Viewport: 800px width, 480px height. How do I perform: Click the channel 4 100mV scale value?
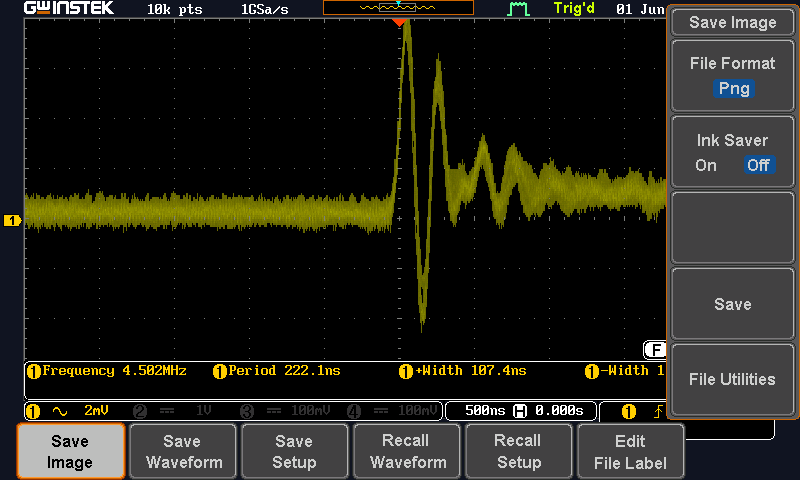[417, 411]
